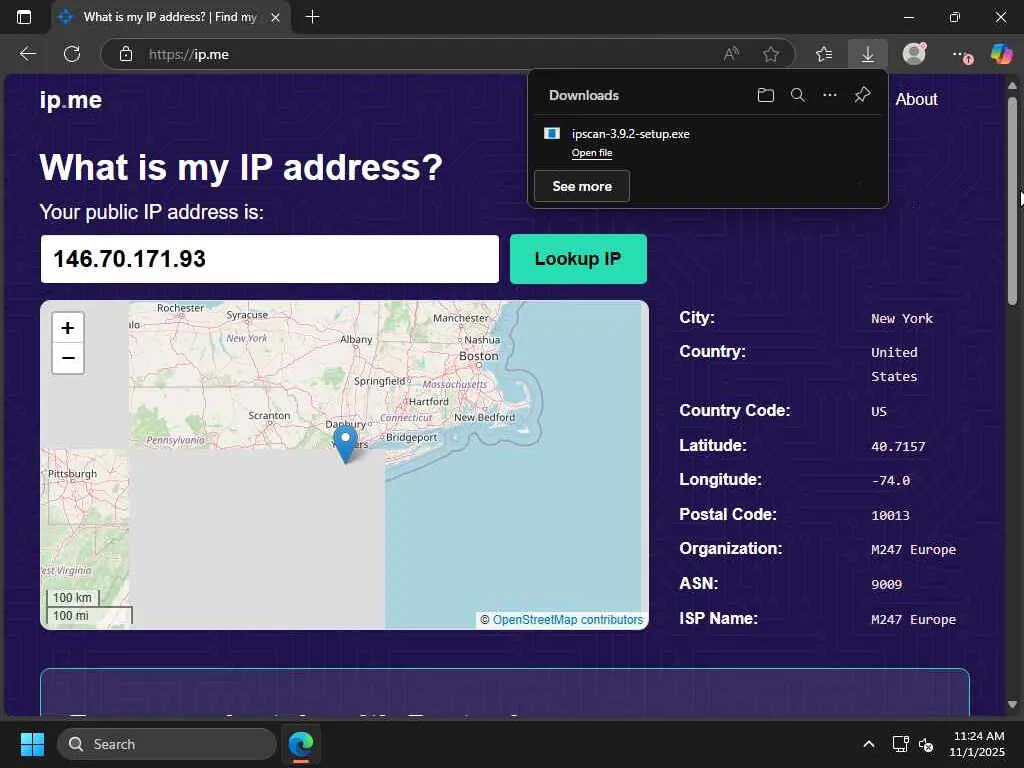Open the browser profile avatar
Viewport: 1024px width, 768px height.
[914, 54]
